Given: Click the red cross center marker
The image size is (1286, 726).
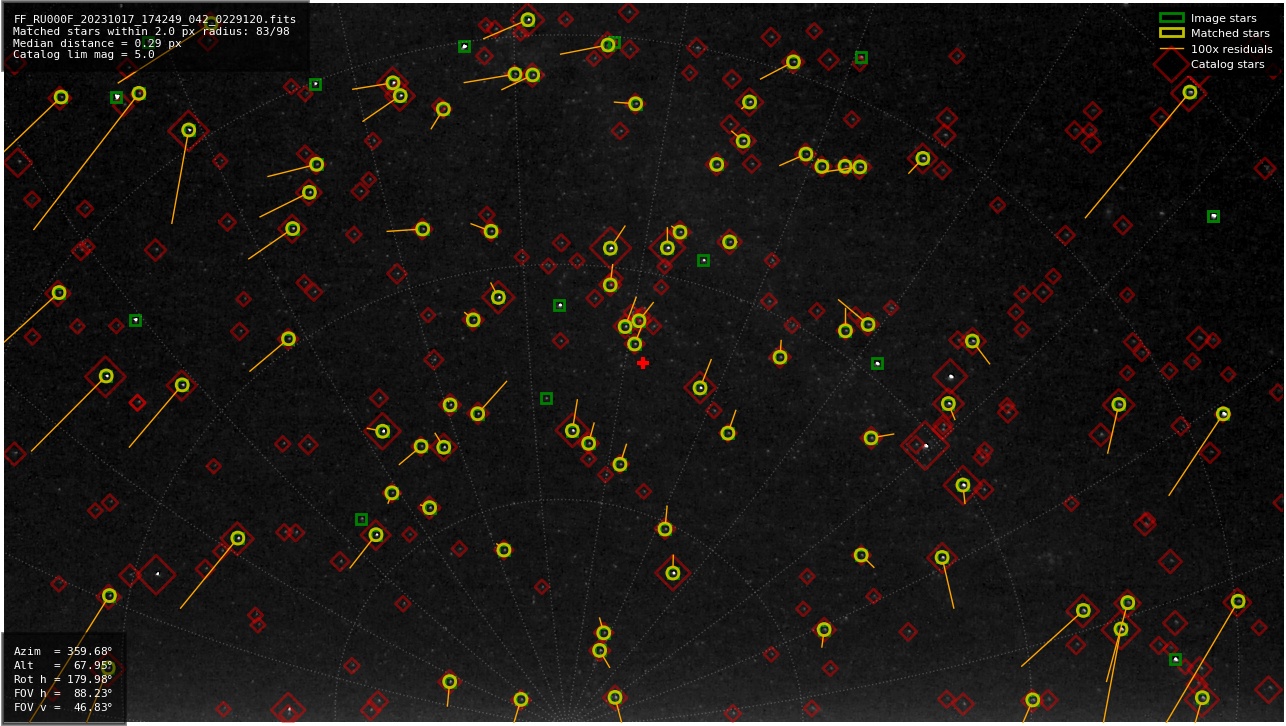Looking at the screenshot, I should point(643,363).
